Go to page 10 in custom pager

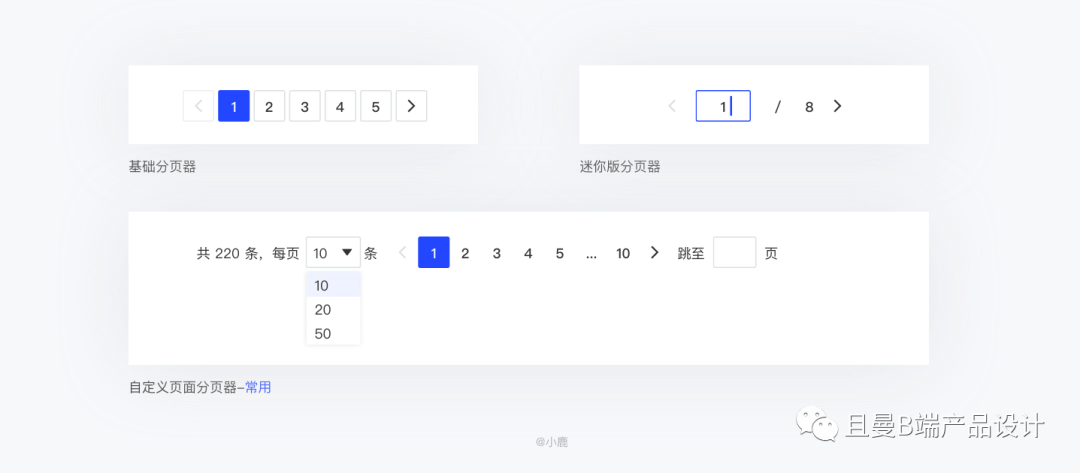(623, 253)
